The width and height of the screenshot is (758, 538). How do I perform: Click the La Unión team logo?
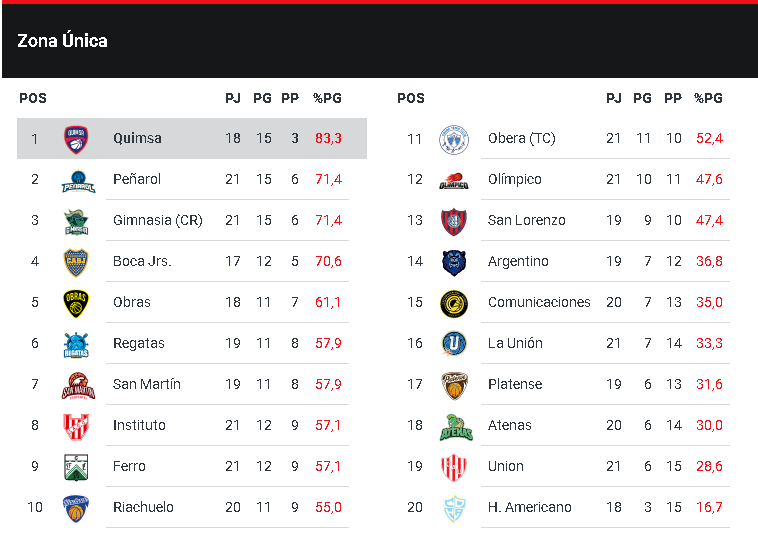click(x=454, y=344)
